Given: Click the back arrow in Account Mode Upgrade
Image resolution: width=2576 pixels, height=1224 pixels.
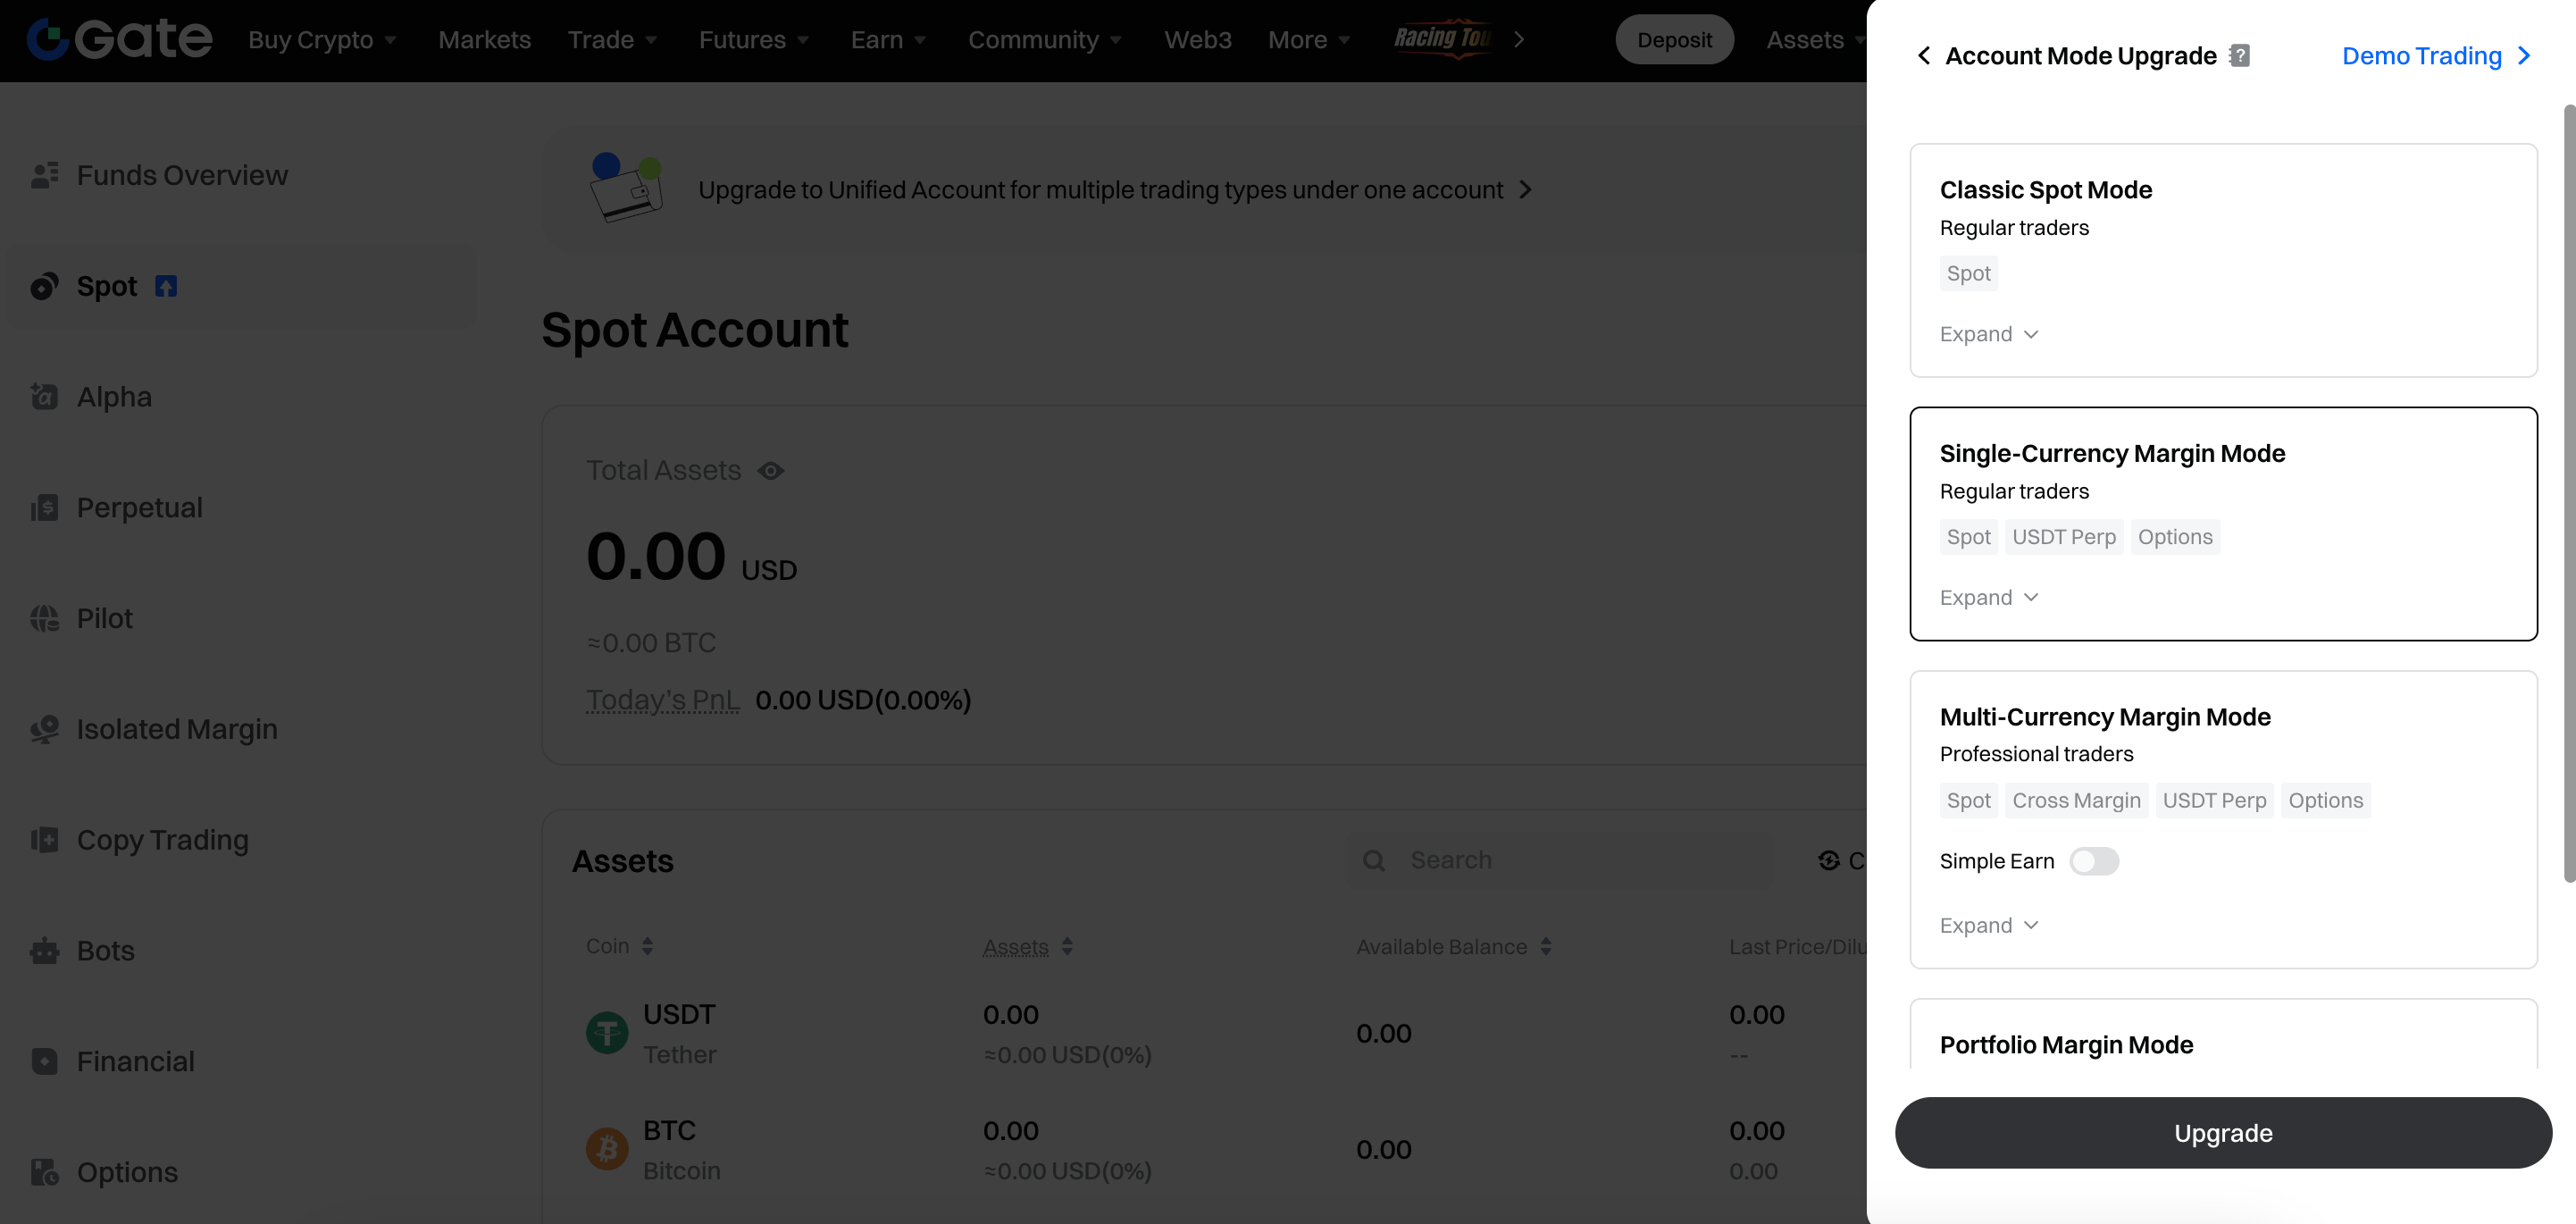Looking at the screenshot, I should [1923, 56].
